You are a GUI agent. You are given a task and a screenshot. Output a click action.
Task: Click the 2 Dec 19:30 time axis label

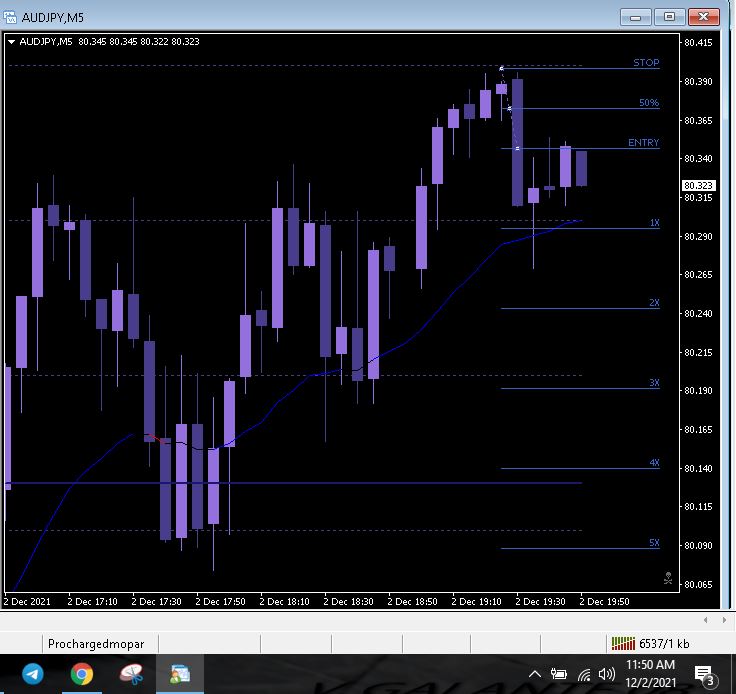(x=540, y=602)
